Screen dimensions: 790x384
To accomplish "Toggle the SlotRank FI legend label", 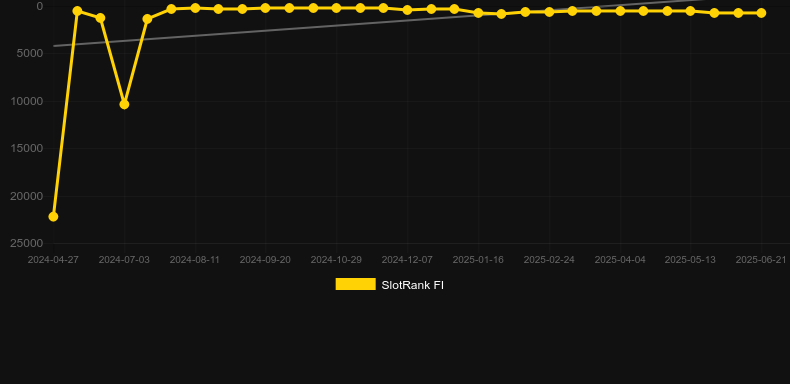I will (412, 285).
